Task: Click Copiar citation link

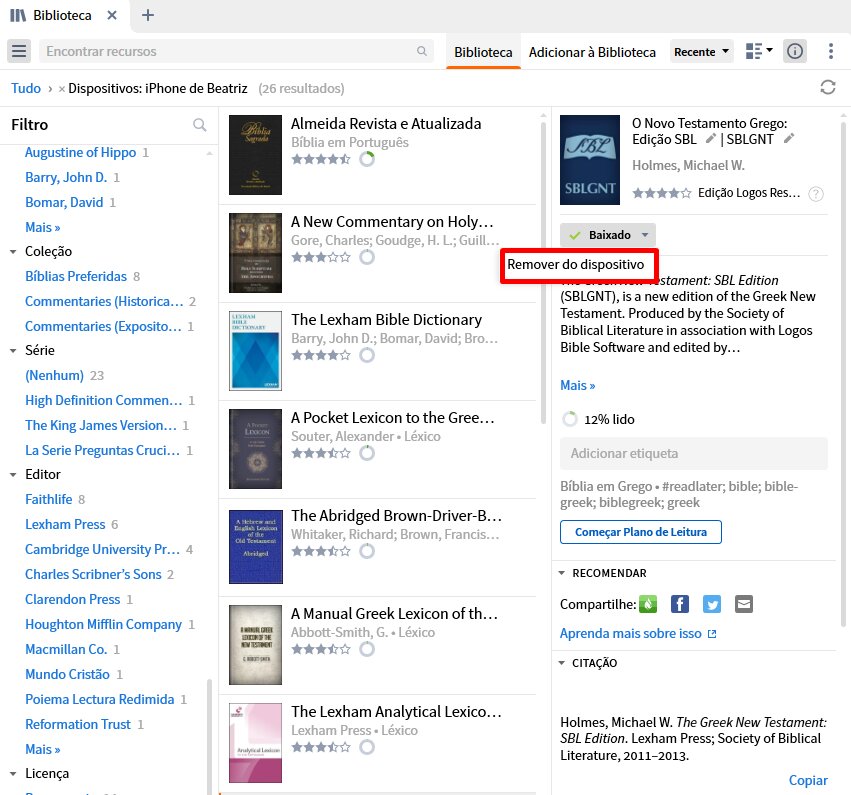Action: click(x=808, y=780)
